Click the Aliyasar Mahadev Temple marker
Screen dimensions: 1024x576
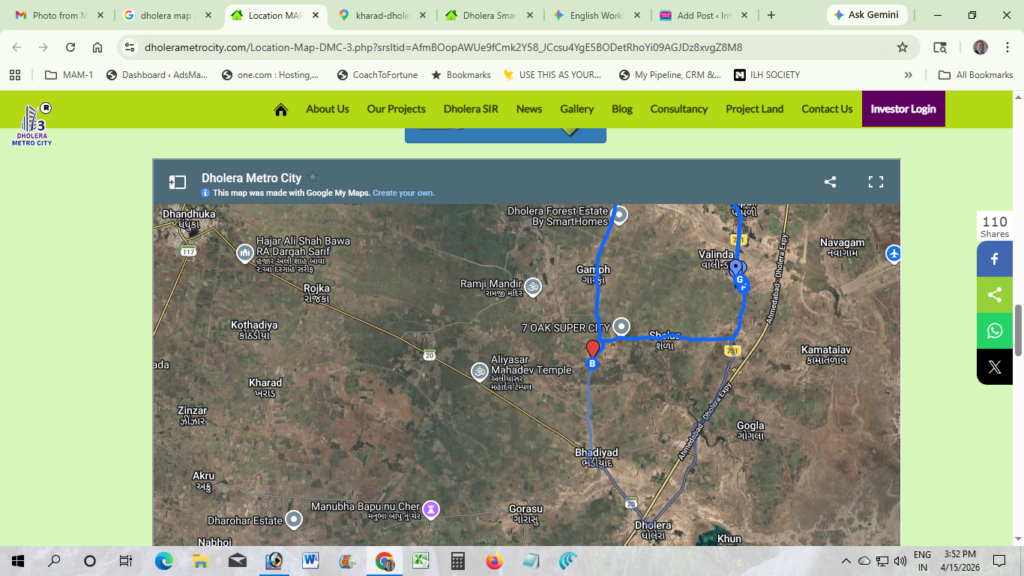(479, 371)
